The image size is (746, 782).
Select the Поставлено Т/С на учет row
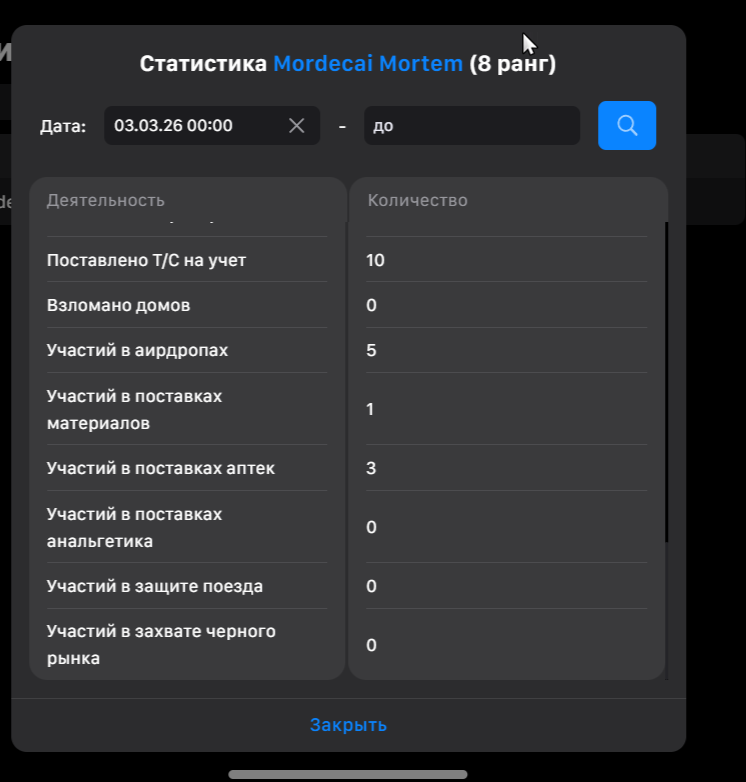(146, 260)
